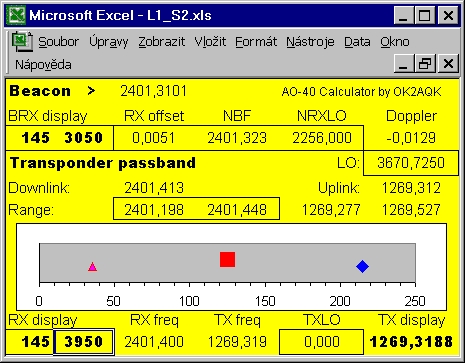
Task: Click the Excel icon in the title bar
Action: pyautogui.click(x=17, y=15)
